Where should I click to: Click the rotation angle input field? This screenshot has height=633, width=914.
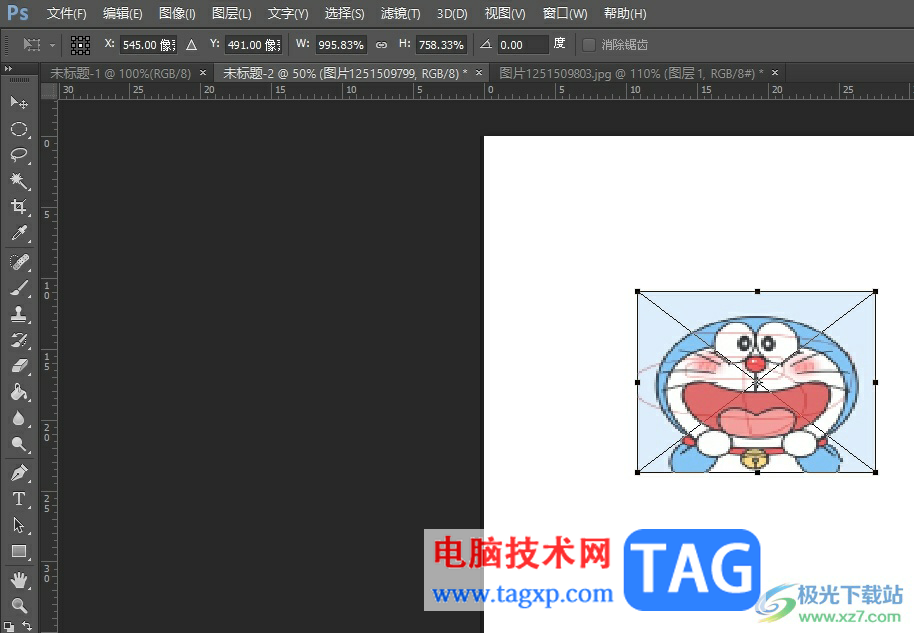pos(523,45)
